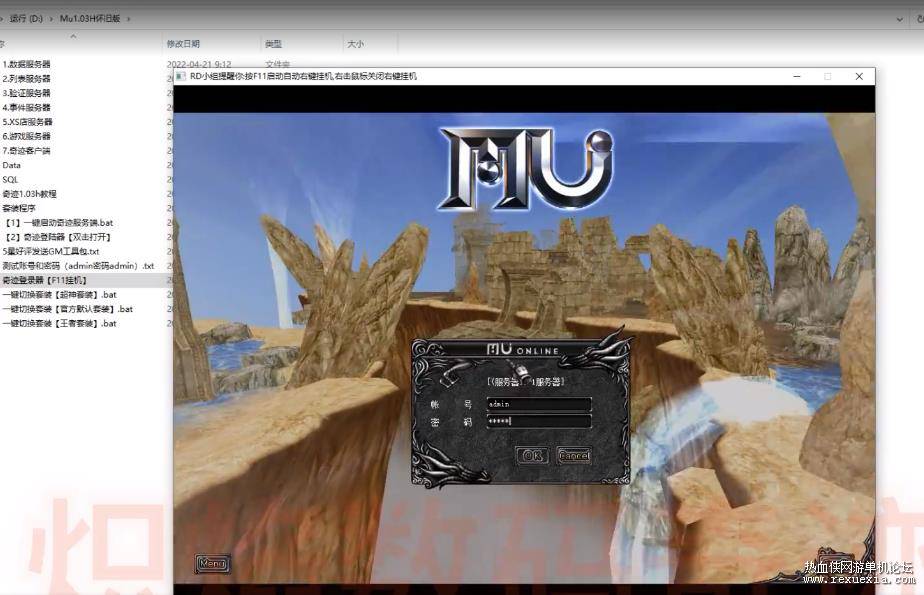
Task: Sort by 修改日期 column header
Action: pos(183,44)
